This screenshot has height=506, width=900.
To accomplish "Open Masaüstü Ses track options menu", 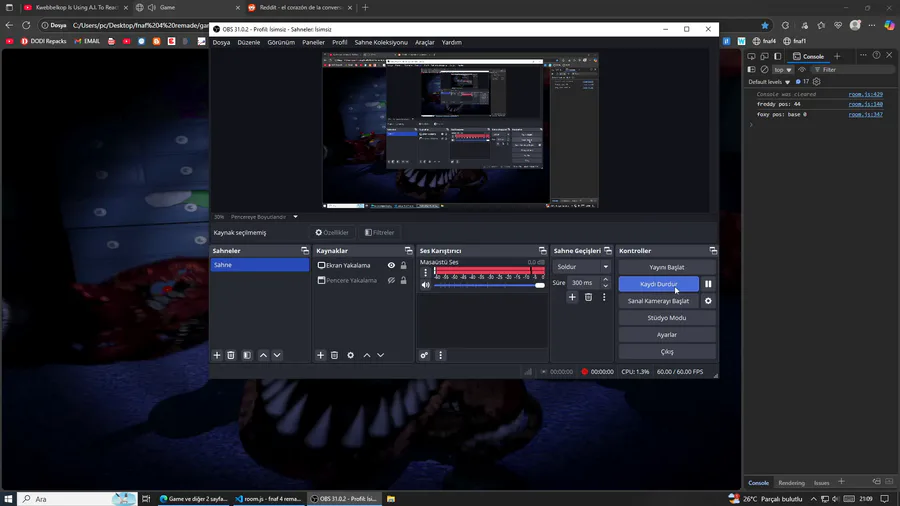I will [x=425, y=273].
